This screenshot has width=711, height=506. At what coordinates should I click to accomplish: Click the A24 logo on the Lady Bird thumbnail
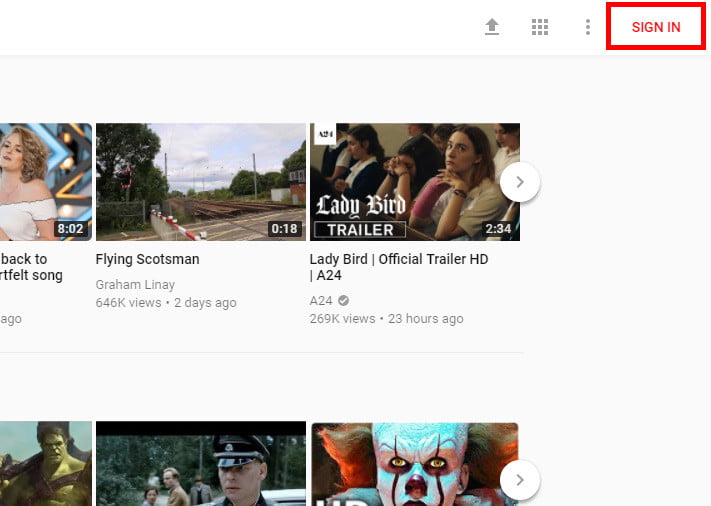(324, 136)
